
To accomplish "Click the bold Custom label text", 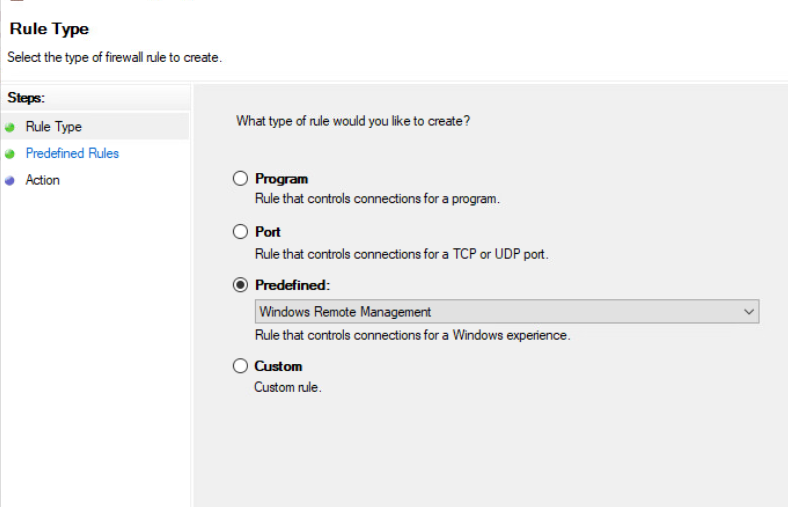I will tap(278, 366).
